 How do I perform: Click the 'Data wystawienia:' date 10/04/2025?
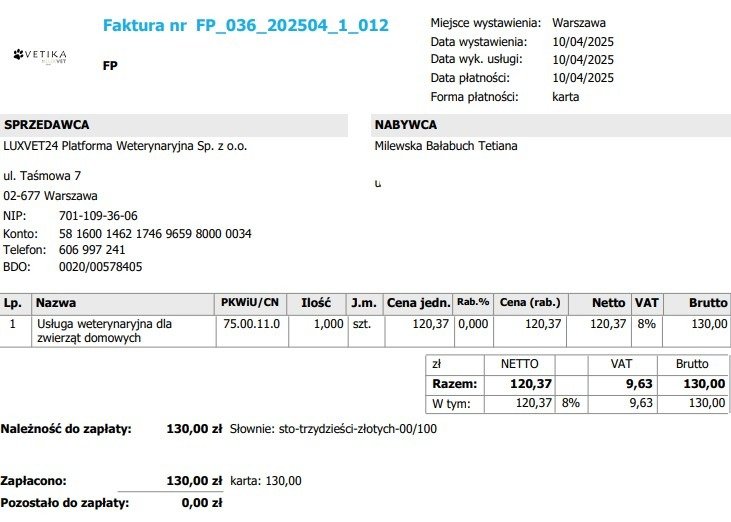583,42
